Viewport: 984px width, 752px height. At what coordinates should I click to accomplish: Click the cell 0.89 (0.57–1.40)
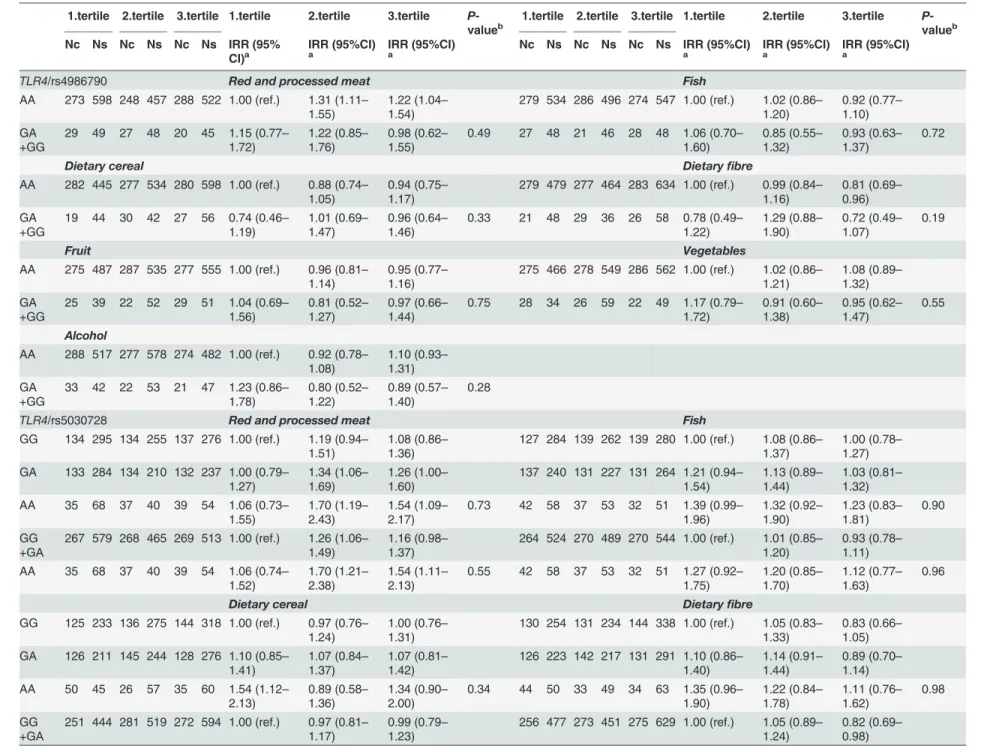[x=418, y=394]
